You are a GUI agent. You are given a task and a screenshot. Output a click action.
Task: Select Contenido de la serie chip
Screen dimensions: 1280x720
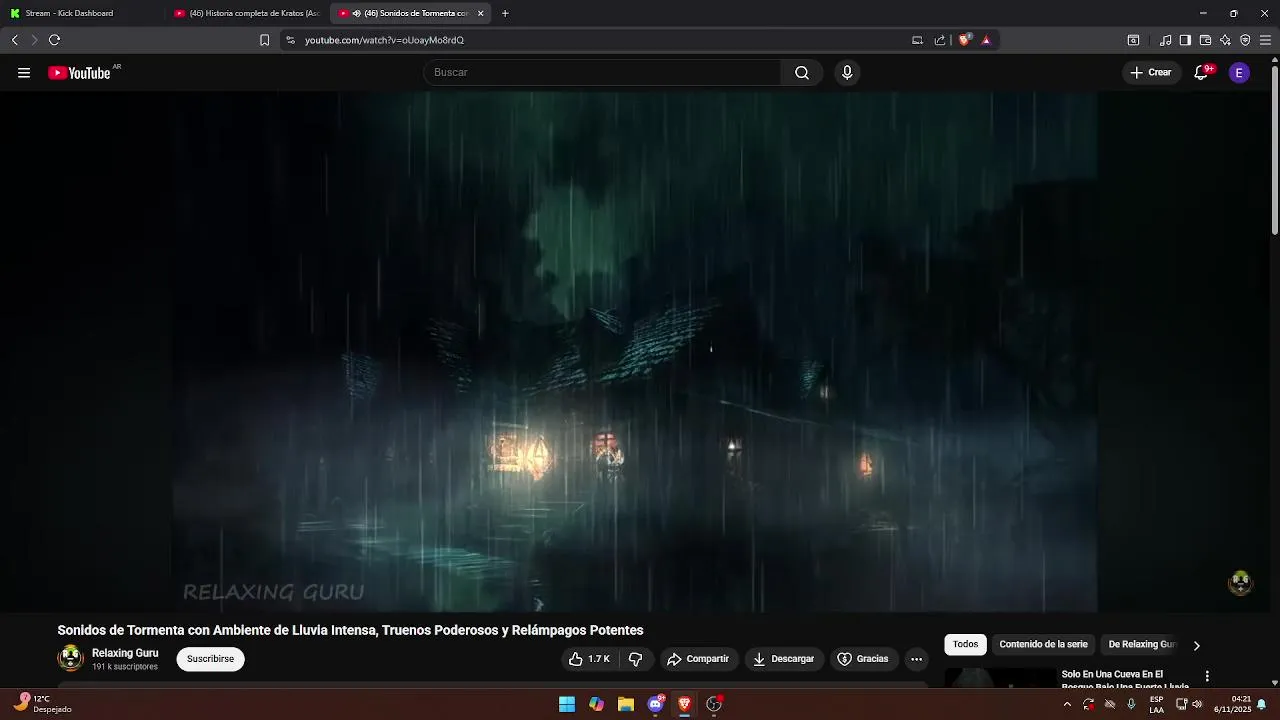[x=1043, y=645]
